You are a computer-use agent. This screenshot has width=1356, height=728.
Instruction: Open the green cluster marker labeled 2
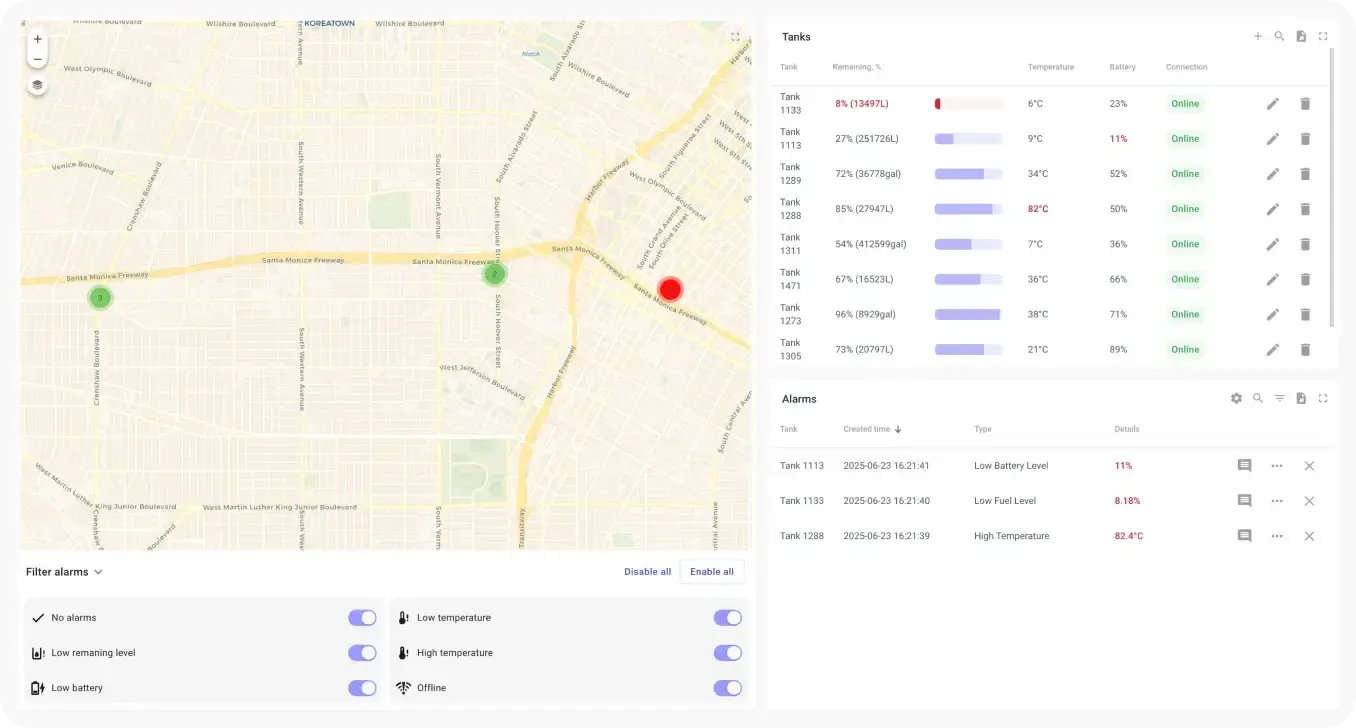coord(494,274)
